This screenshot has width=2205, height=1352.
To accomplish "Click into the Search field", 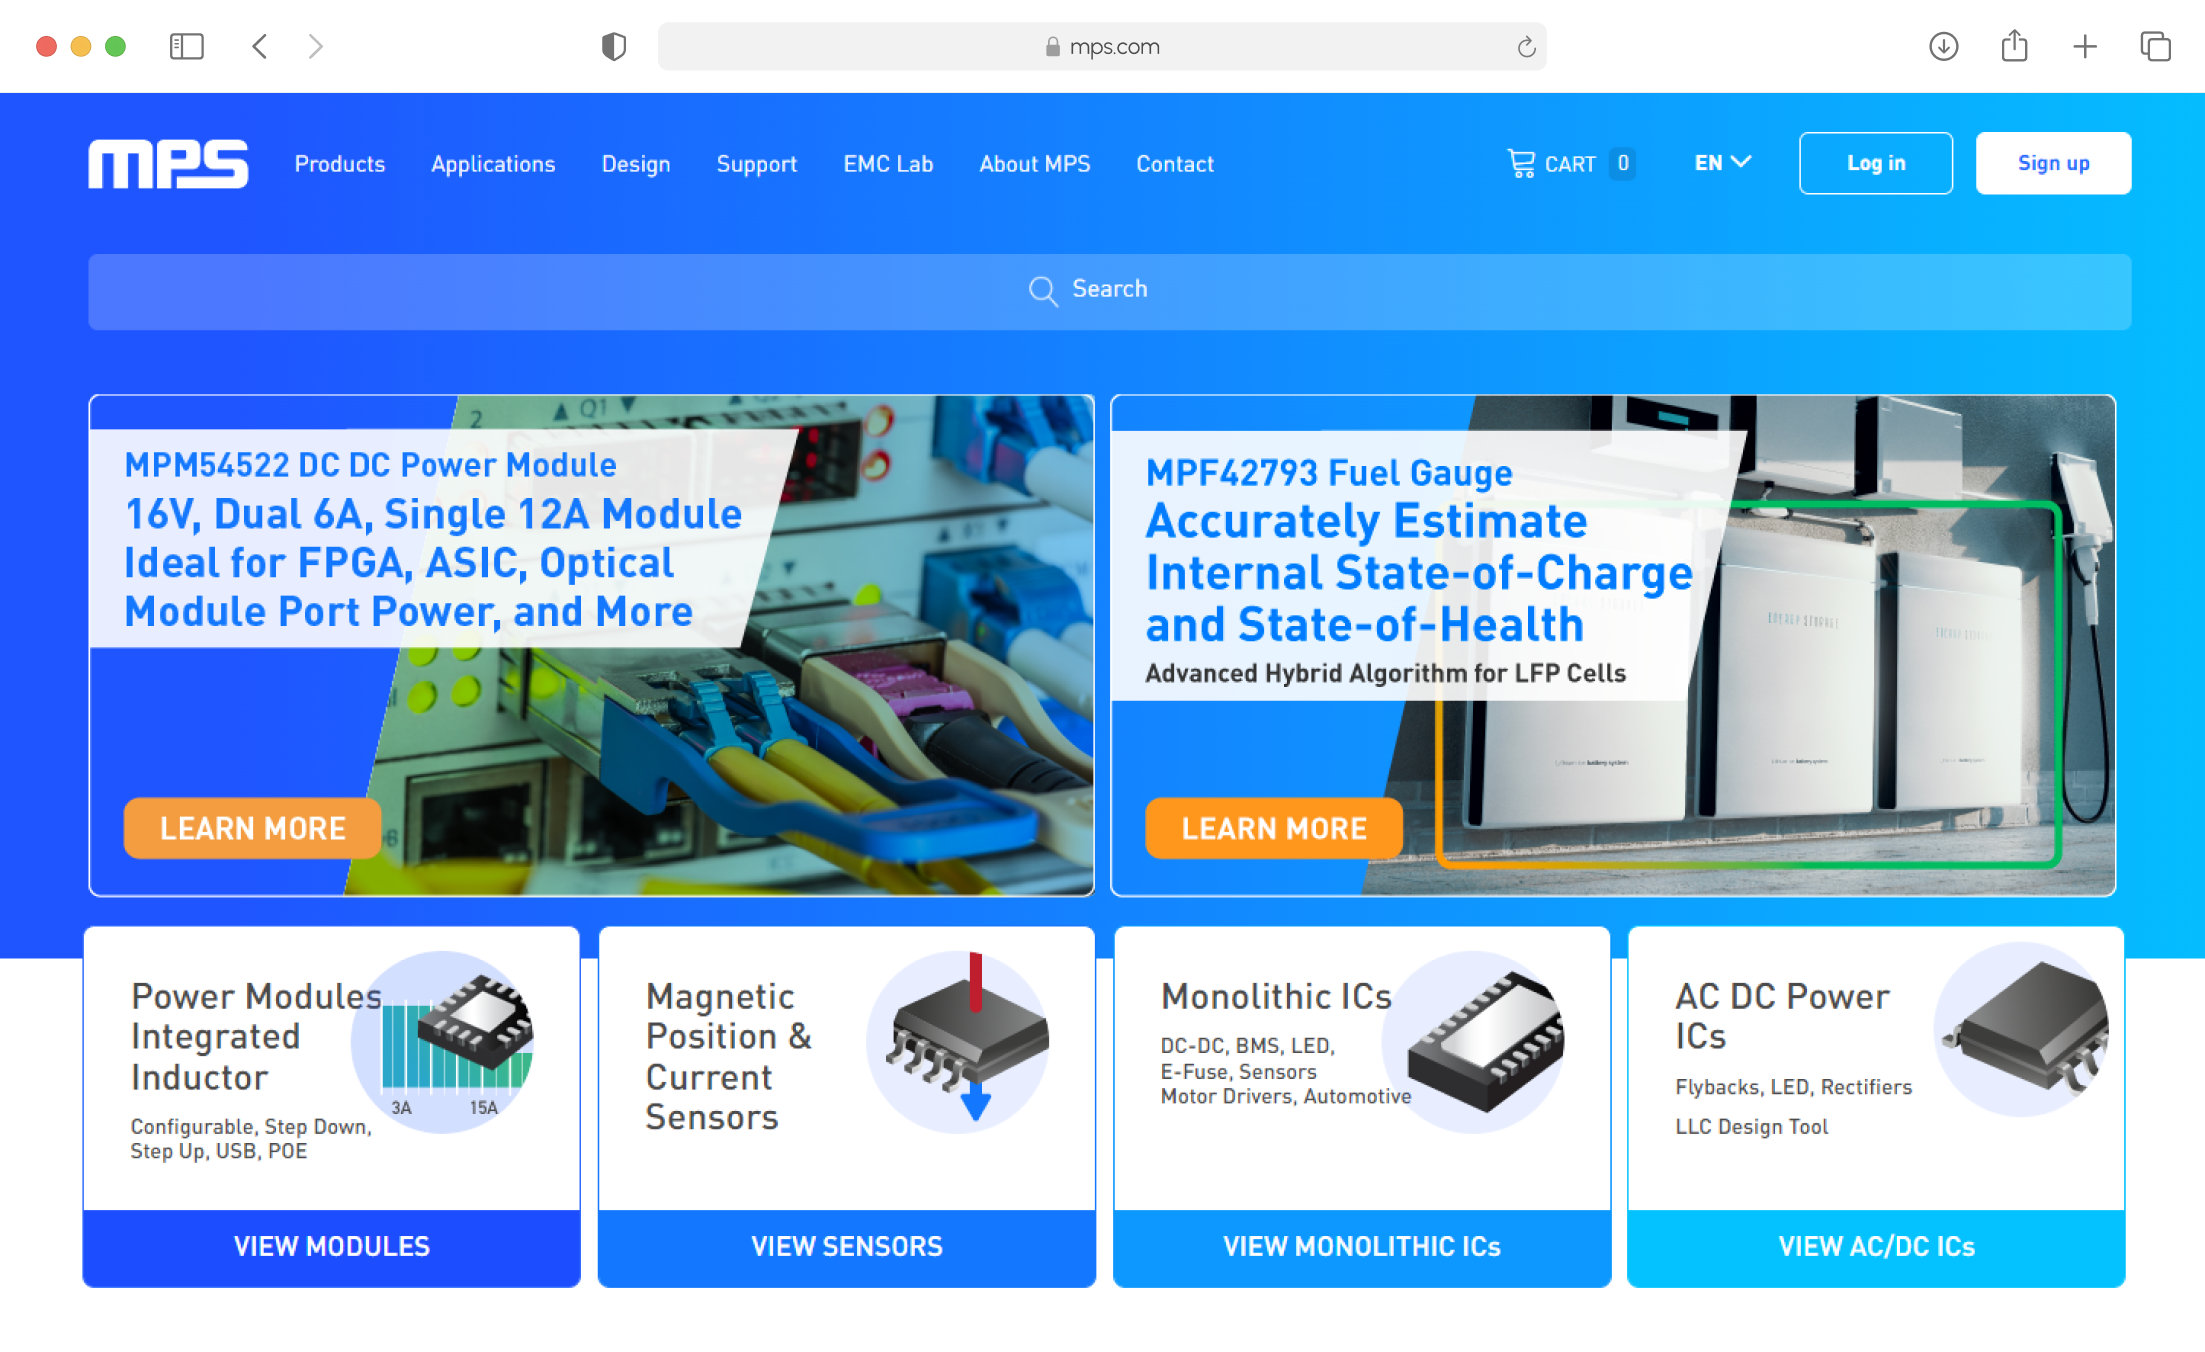I will [x=1109, y=291].
